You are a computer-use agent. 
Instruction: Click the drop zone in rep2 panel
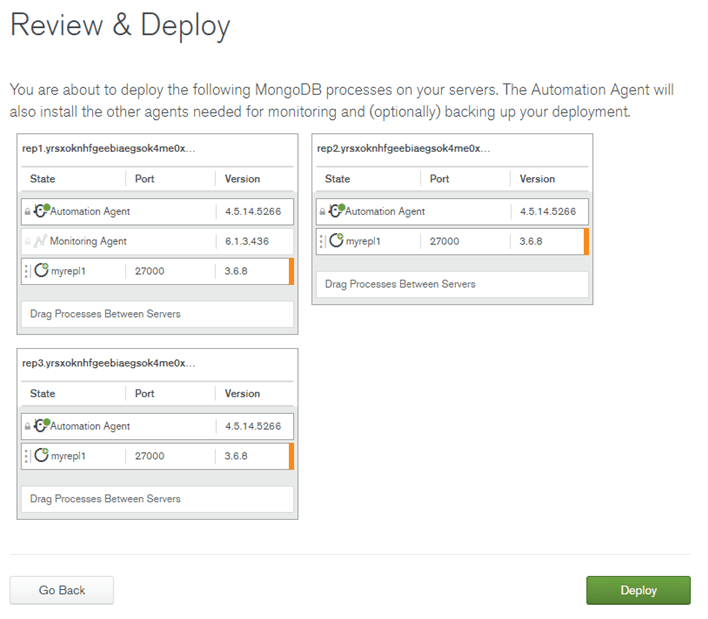coord(452,284)
